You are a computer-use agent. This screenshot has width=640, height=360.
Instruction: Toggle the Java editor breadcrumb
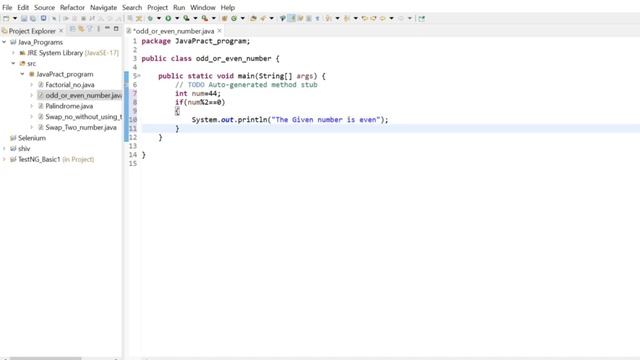282,18
